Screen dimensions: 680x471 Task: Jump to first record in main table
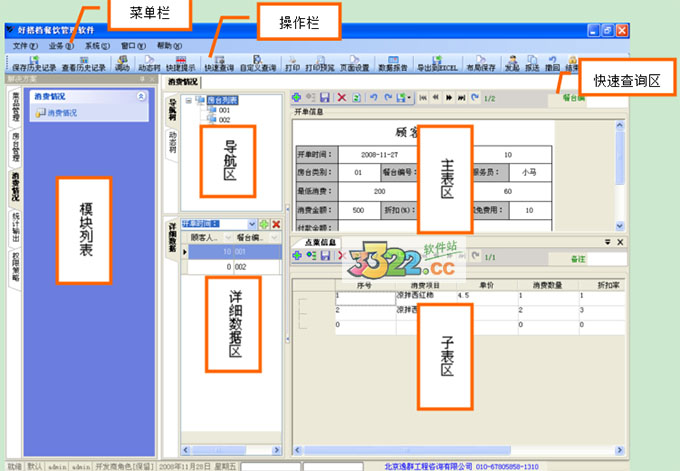tap(422, 98)
